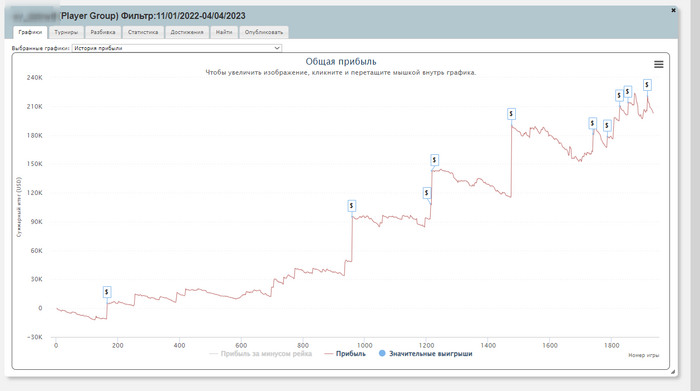Click the Общая прибыль chart title
This screenshot has width=700, height=391.
(341, 62)
